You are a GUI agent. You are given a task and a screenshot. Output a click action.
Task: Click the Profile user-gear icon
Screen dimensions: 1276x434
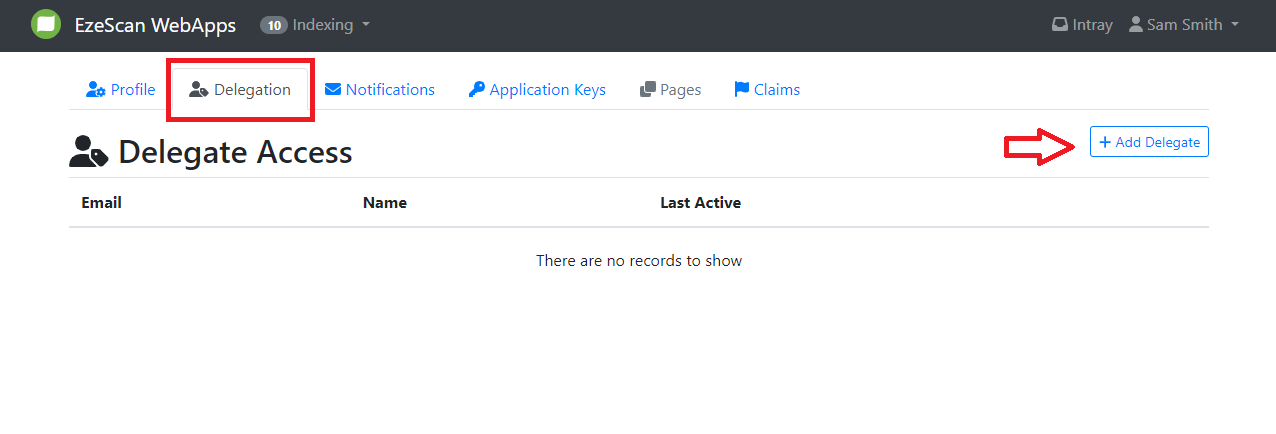pos(96,90)
